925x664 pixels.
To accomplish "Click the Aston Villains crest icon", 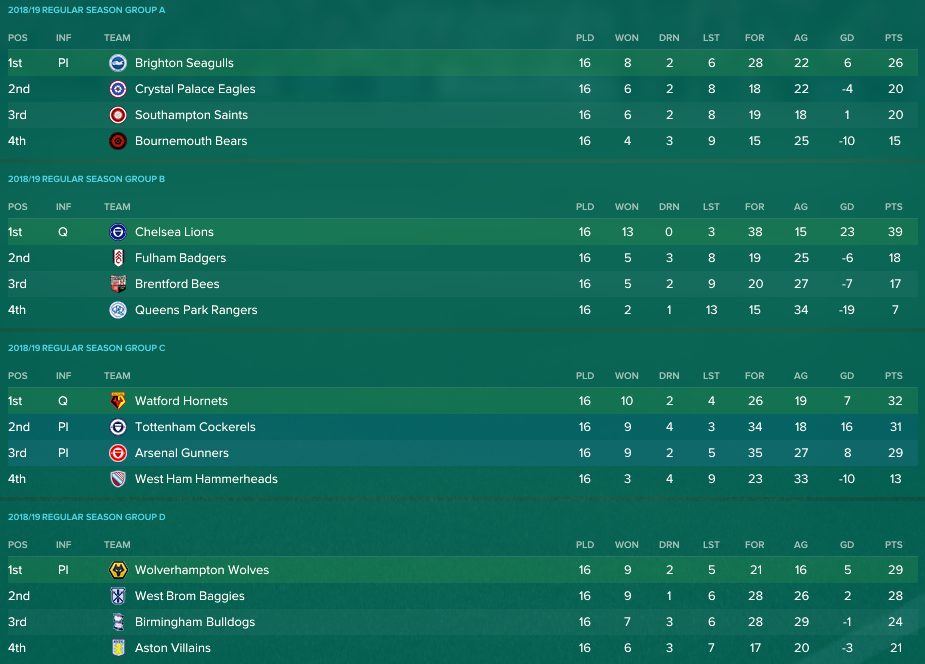I will pos(118,648).
